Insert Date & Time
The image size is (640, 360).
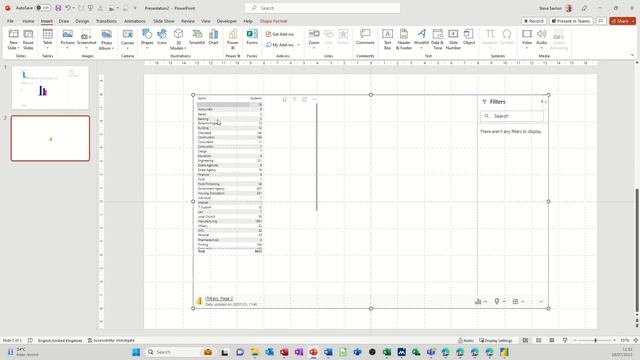pyautogui.click(x=437, y=40)
